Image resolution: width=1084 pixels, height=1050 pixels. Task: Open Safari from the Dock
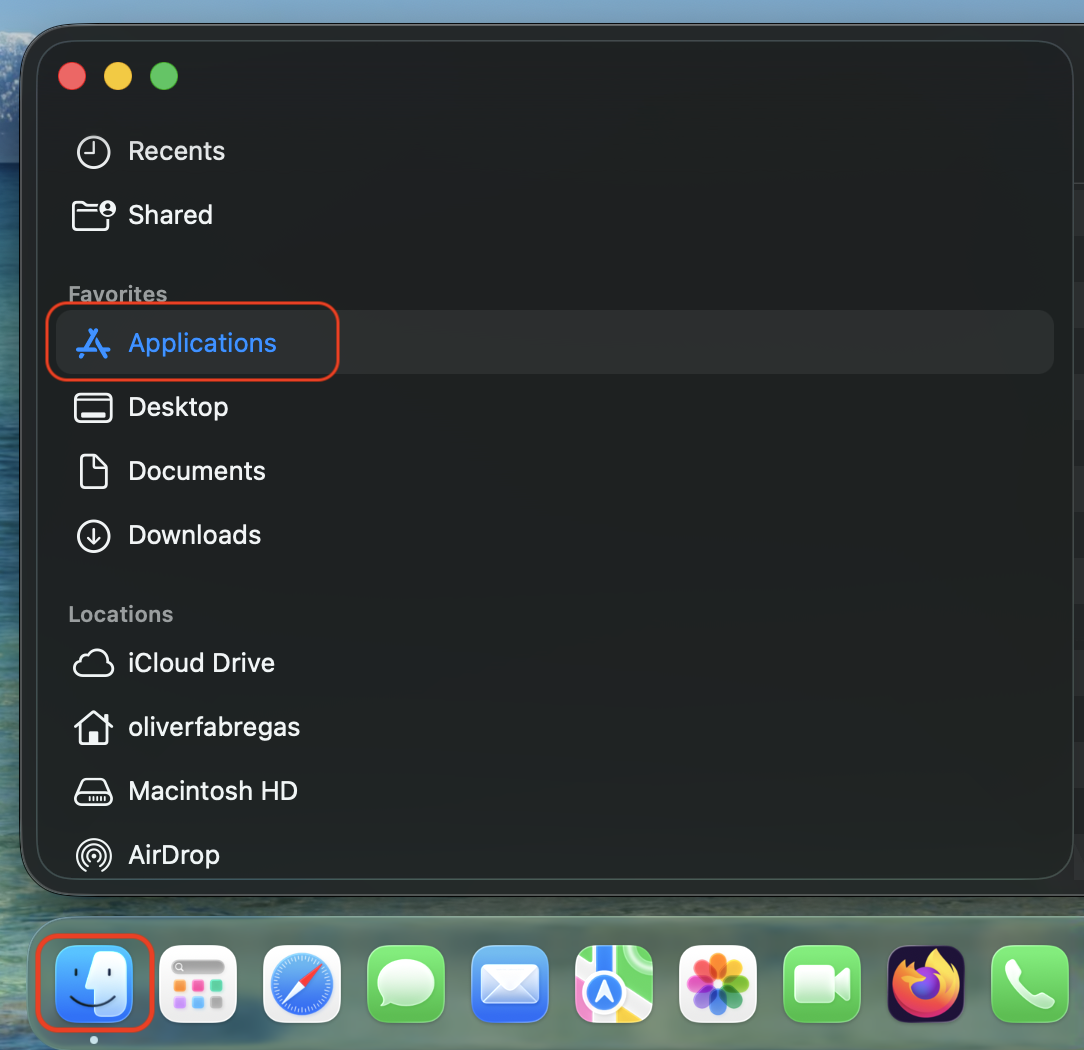point(302,984)
